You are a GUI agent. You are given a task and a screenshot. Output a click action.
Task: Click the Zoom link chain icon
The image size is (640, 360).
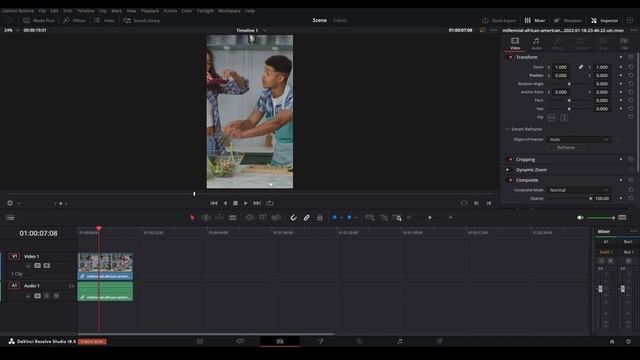click(581, 67)
